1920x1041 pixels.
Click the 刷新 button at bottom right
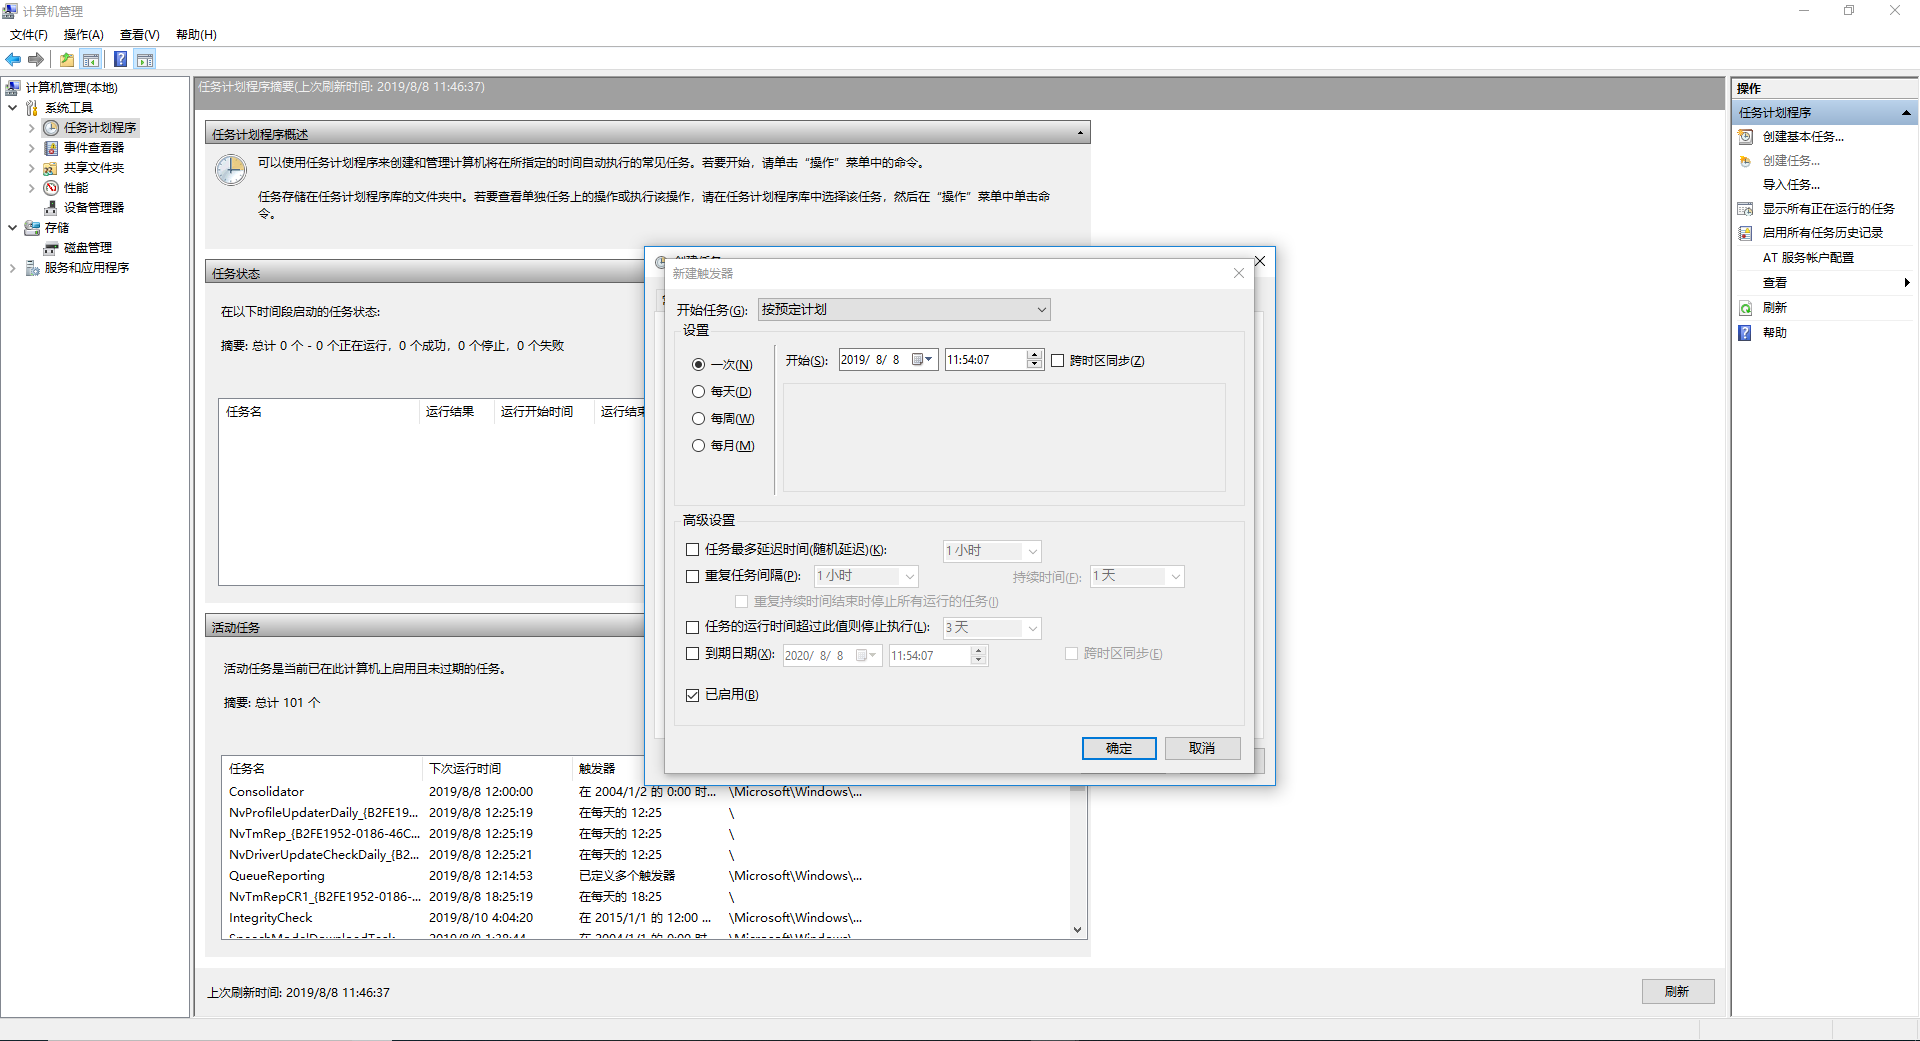tap(1678, 992)
